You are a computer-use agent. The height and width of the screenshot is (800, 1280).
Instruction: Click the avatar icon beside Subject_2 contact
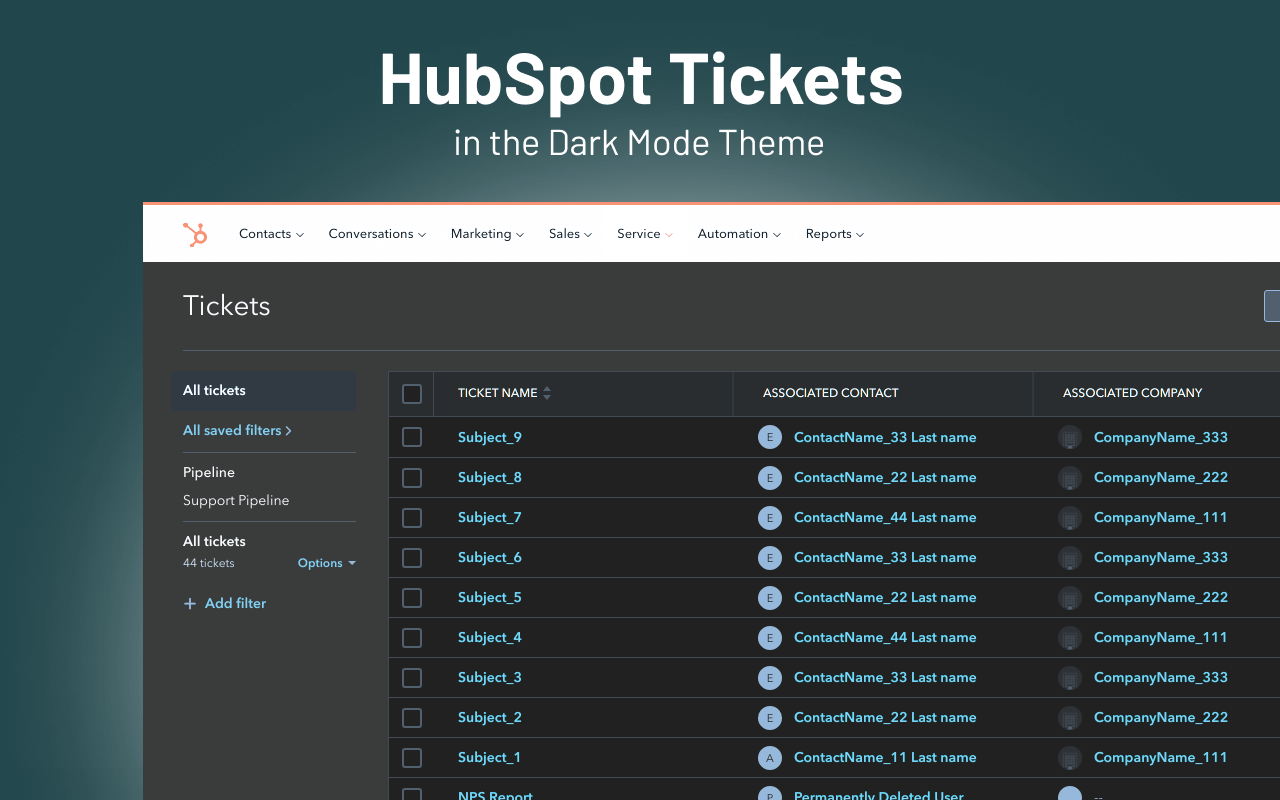pyautogui.click(x=770, y=717)
